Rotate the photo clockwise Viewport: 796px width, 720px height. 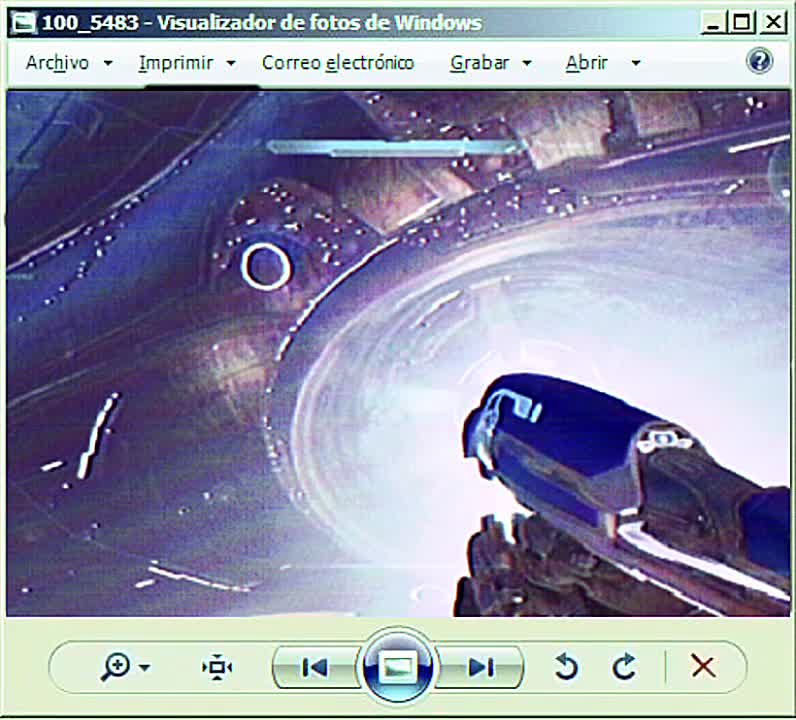point(624,667)
